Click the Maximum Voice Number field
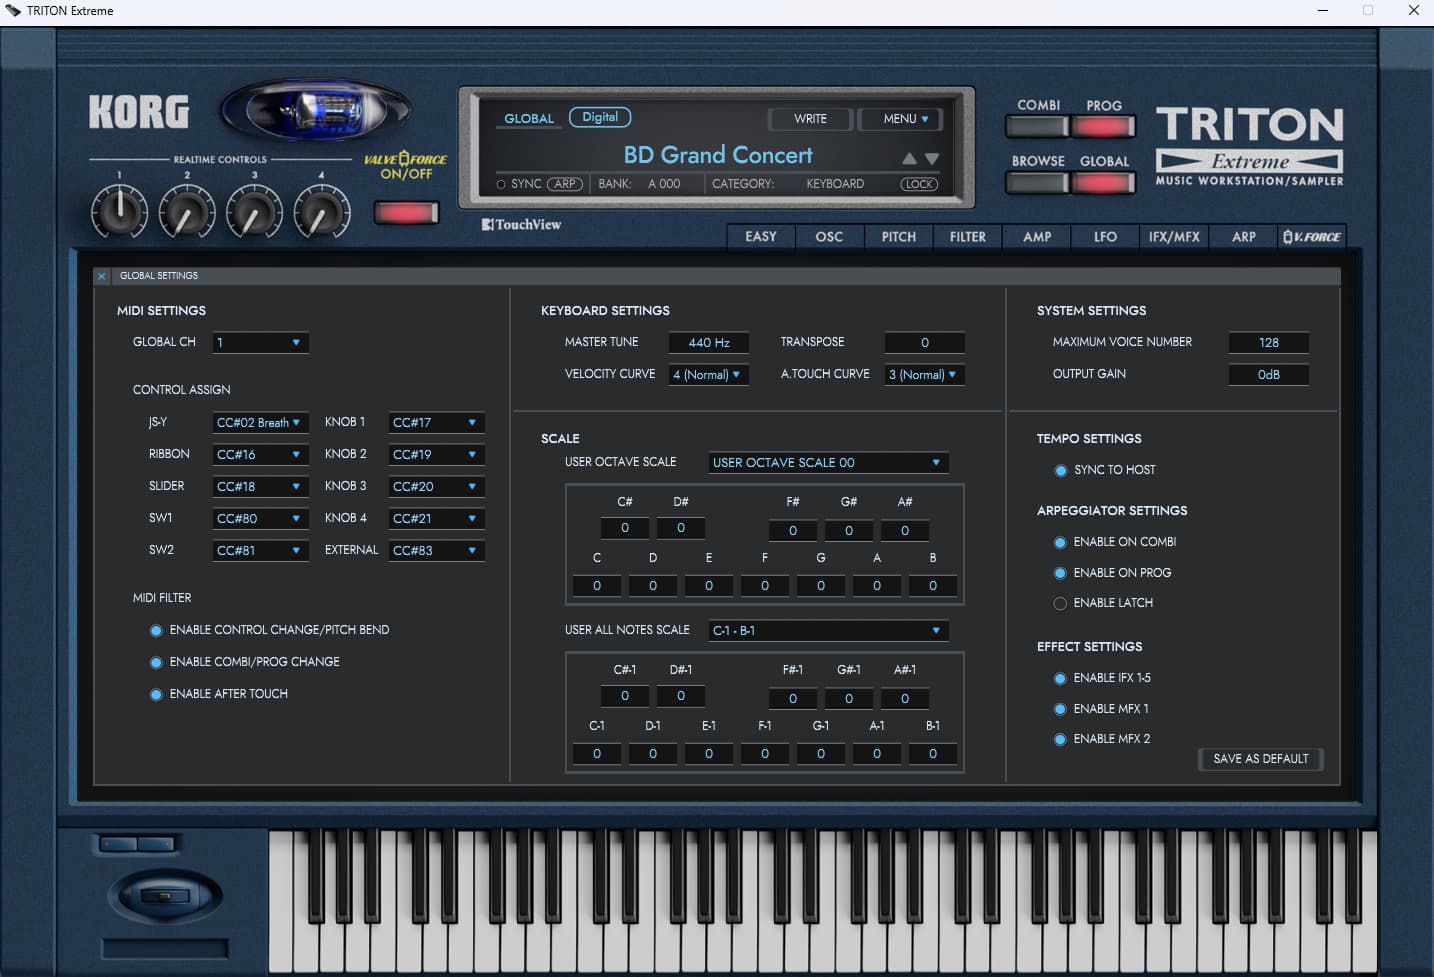Image resolution: width=1434 pixels, height=977 pixels. pyautogui.click(x=1268, y=343)
